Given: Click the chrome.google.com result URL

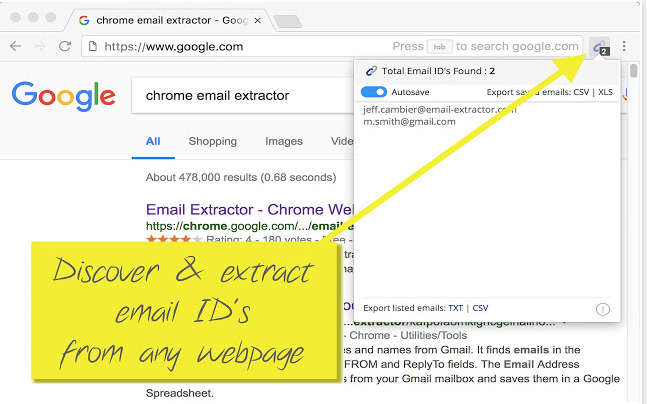Looking at the screenshot, I should (x=250, y=226).
